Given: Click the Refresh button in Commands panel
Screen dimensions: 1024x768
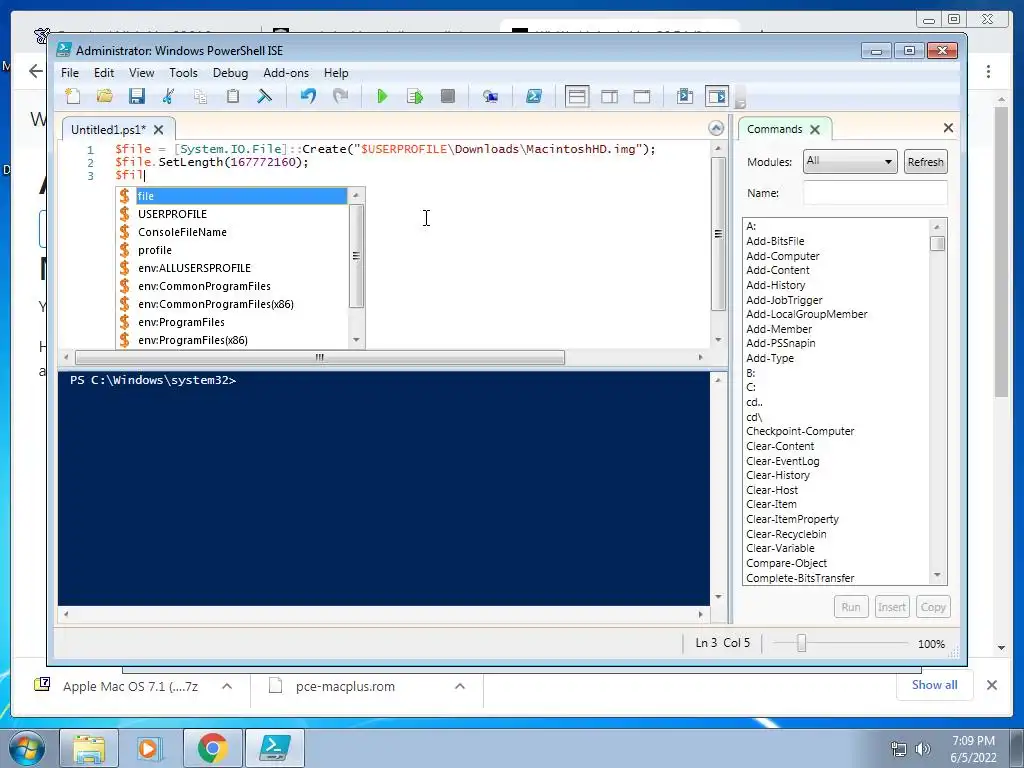Looking at the screenshot, I should [x=925, y=162].
